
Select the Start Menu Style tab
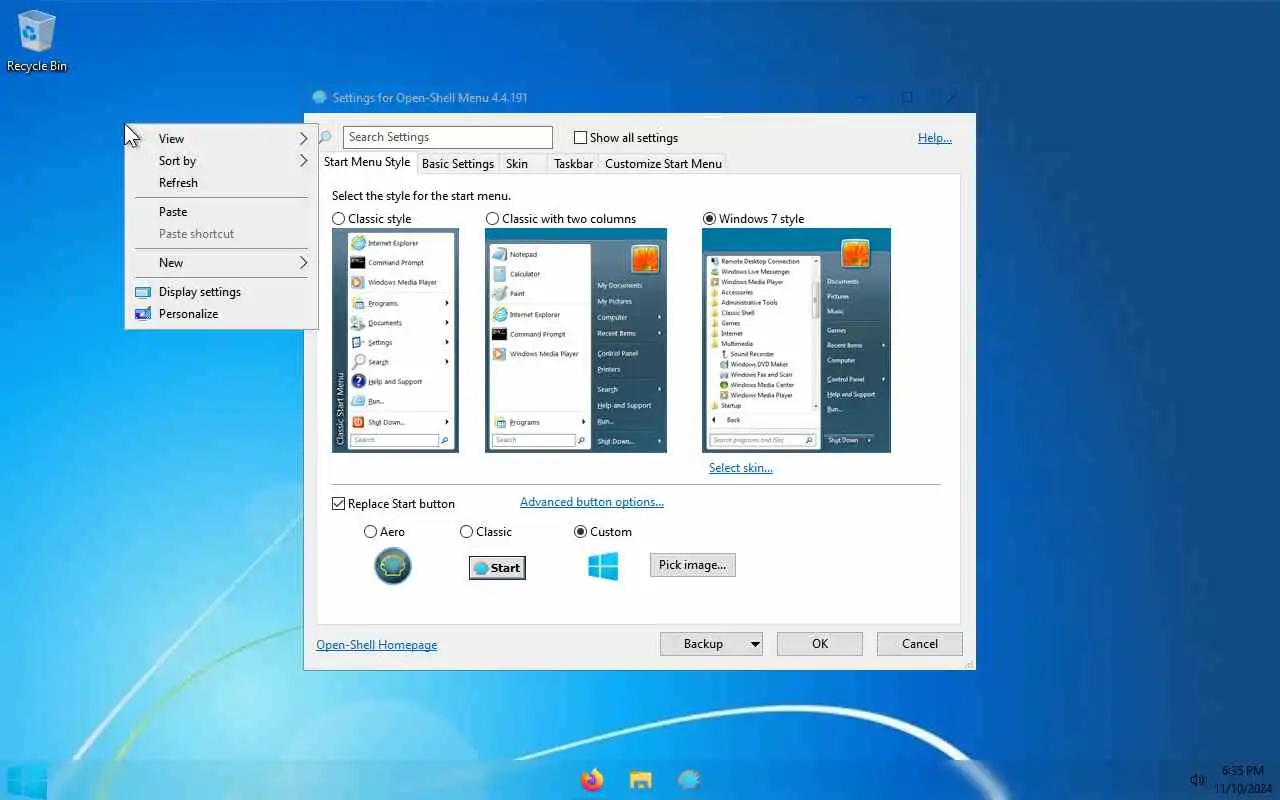367,162
